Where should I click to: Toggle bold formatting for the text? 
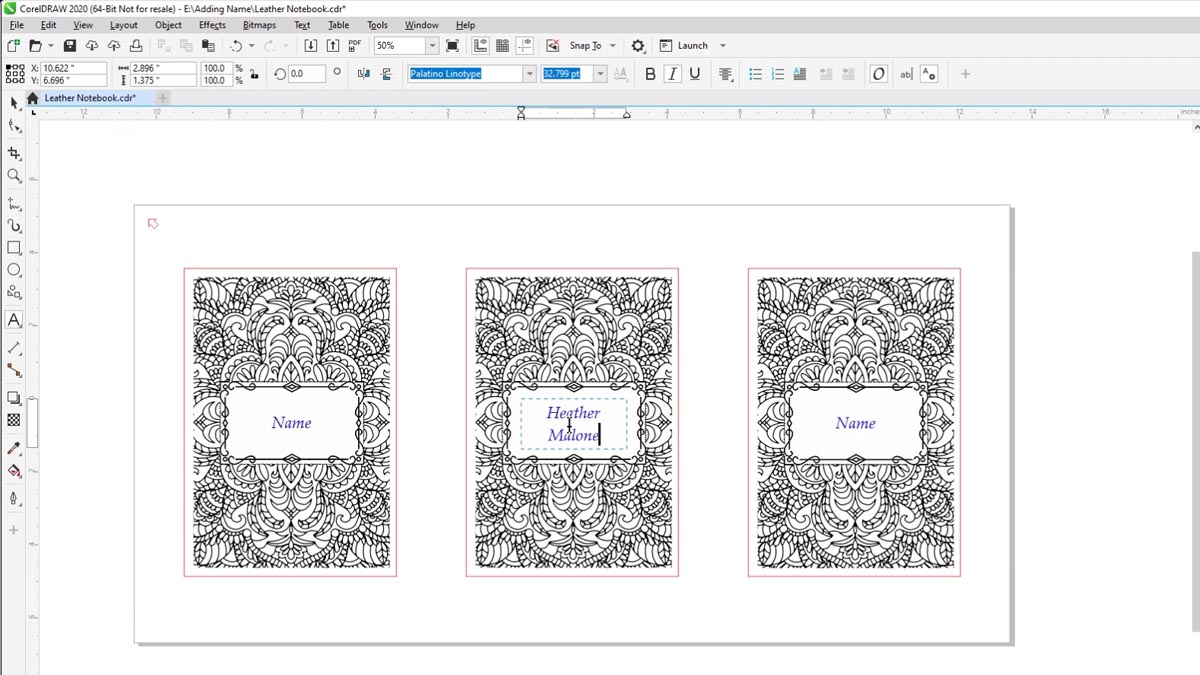tap(649, 74)
